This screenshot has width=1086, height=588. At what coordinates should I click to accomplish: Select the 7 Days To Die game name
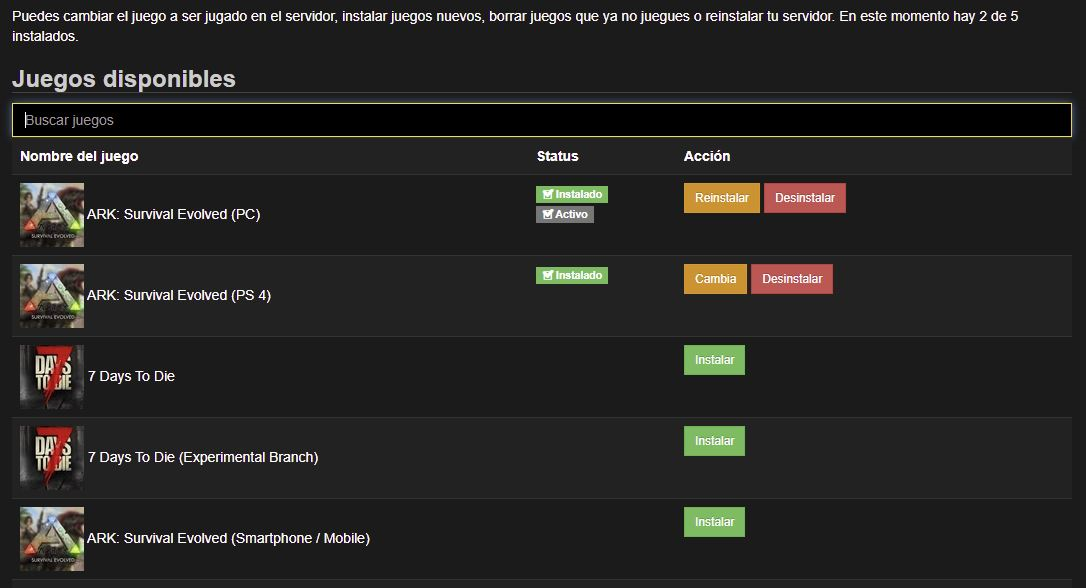click(131, 377)
